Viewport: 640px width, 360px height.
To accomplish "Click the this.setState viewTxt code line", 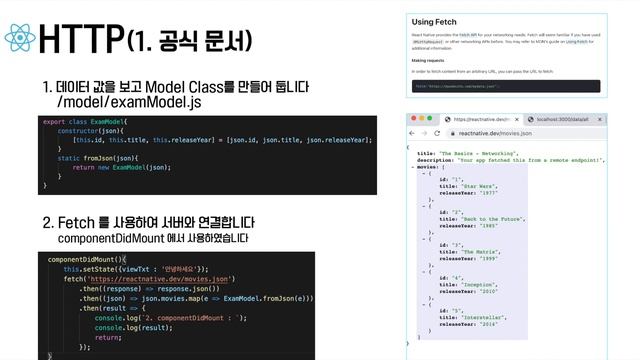I will pyautogui.click(x=136, y=269).
